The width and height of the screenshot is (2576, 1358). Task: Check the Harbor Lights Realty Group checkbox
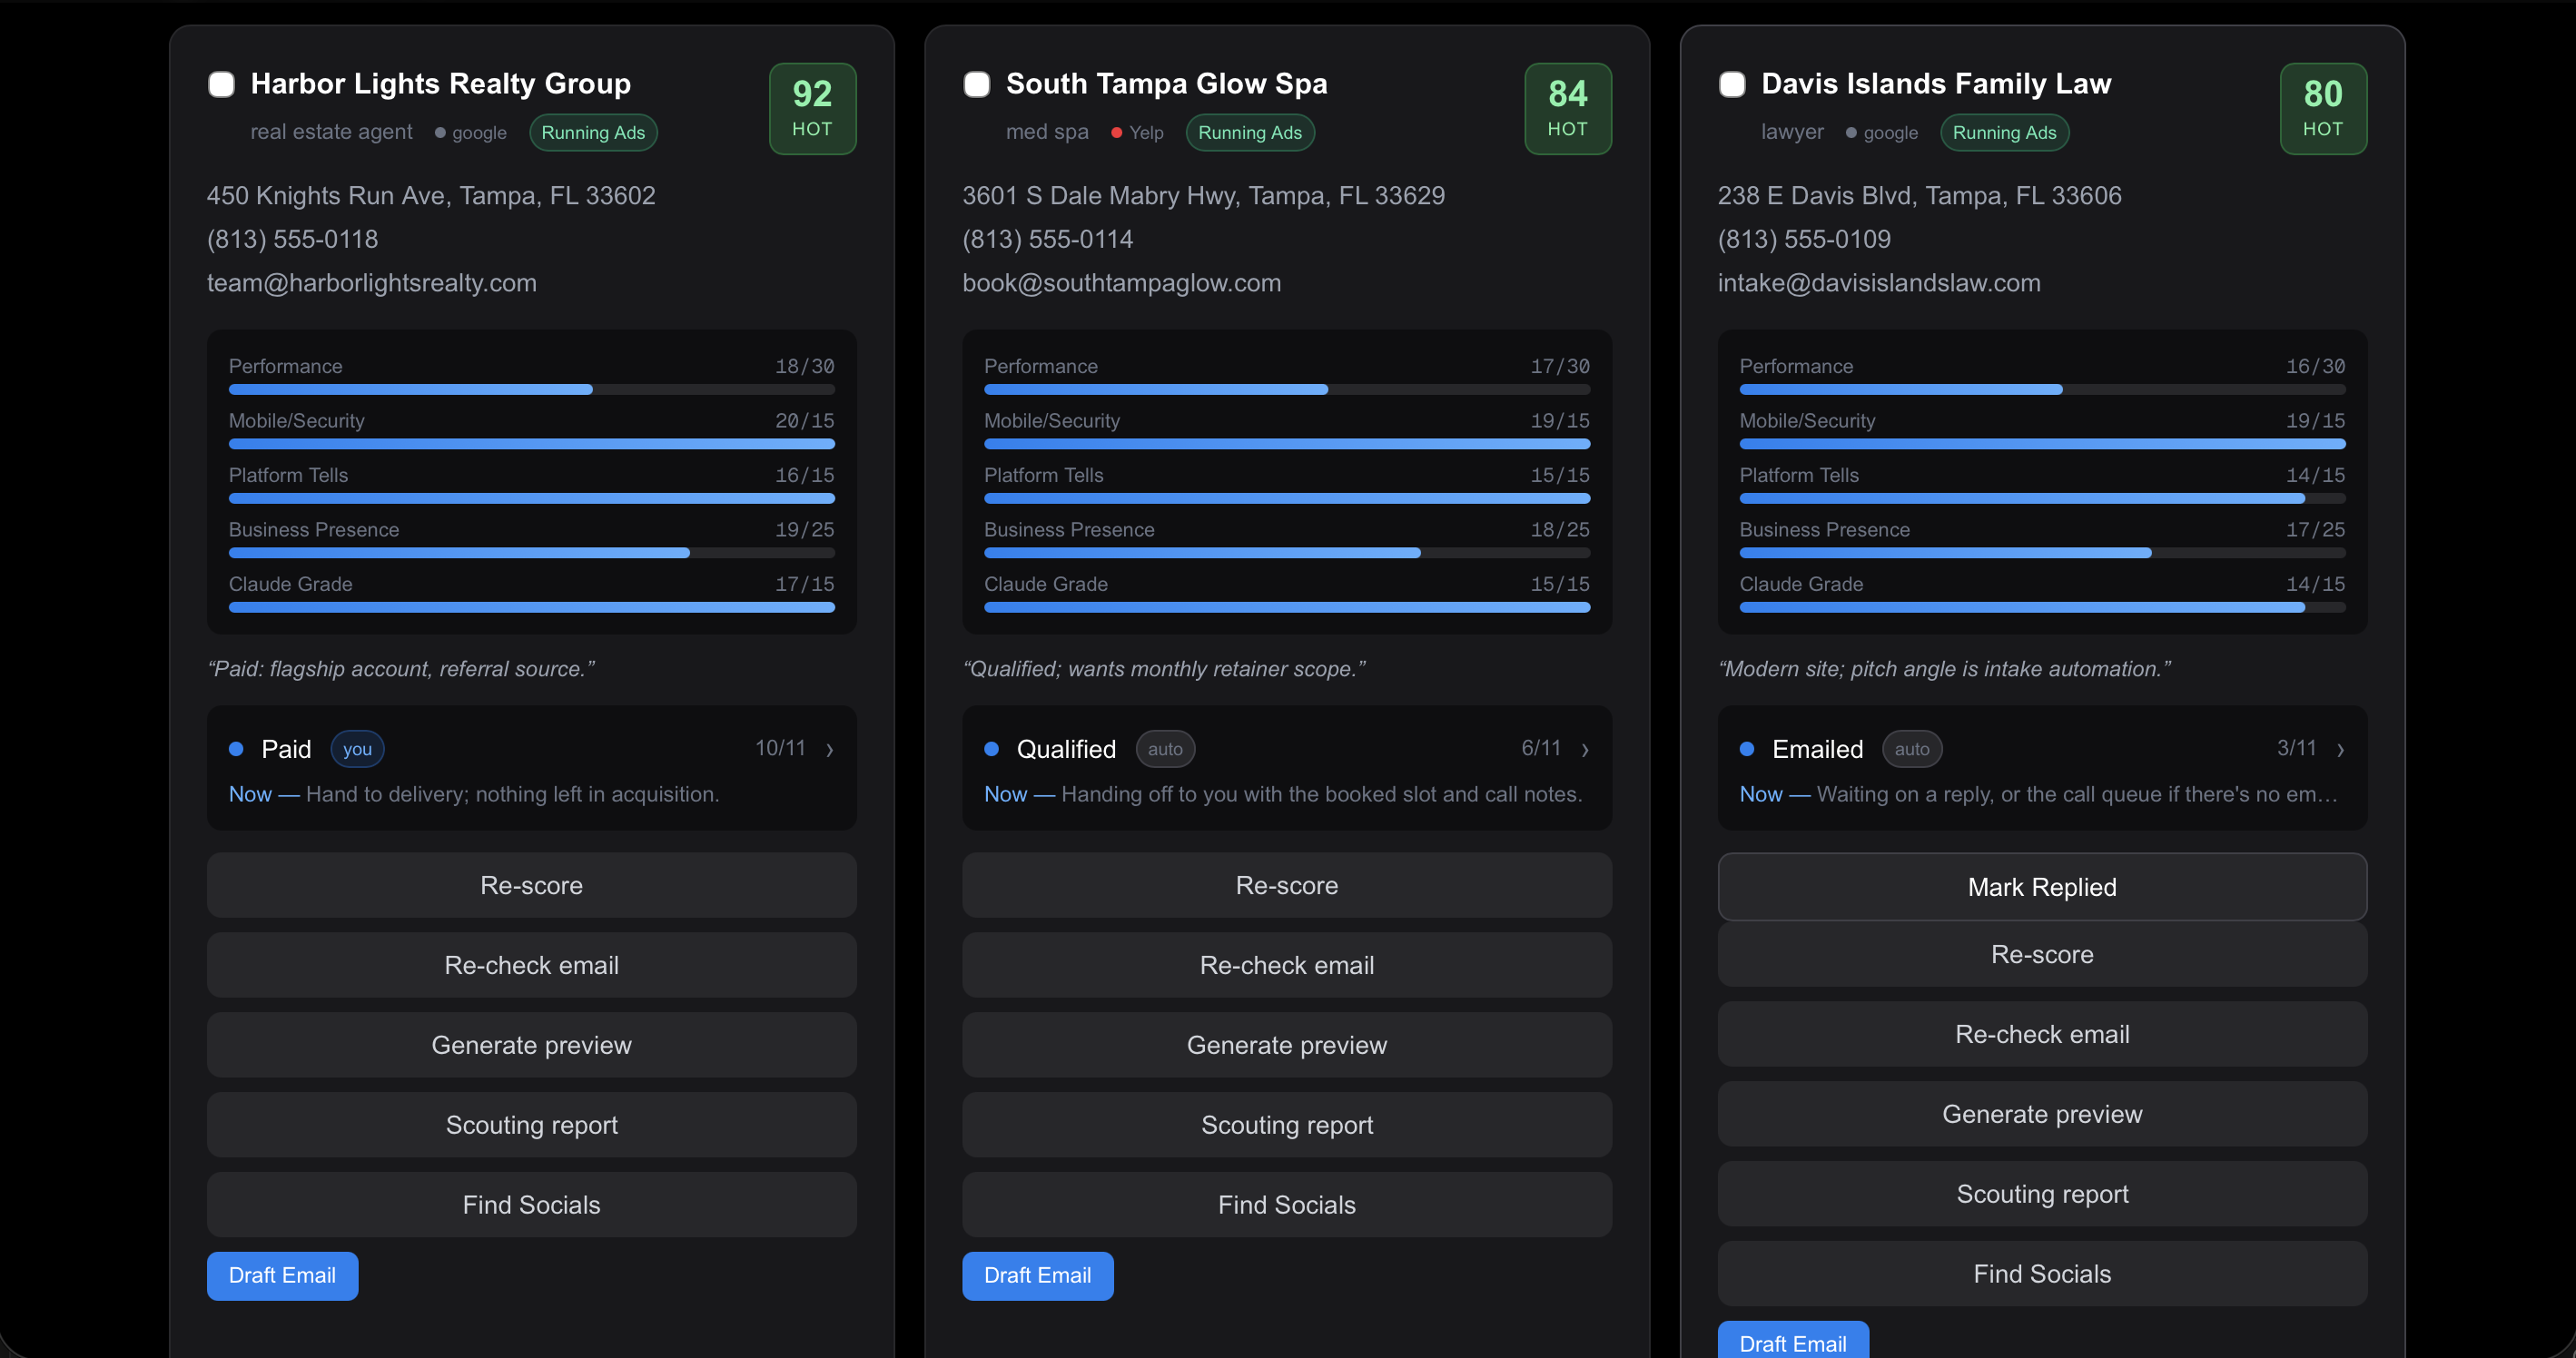click(221, 84)
